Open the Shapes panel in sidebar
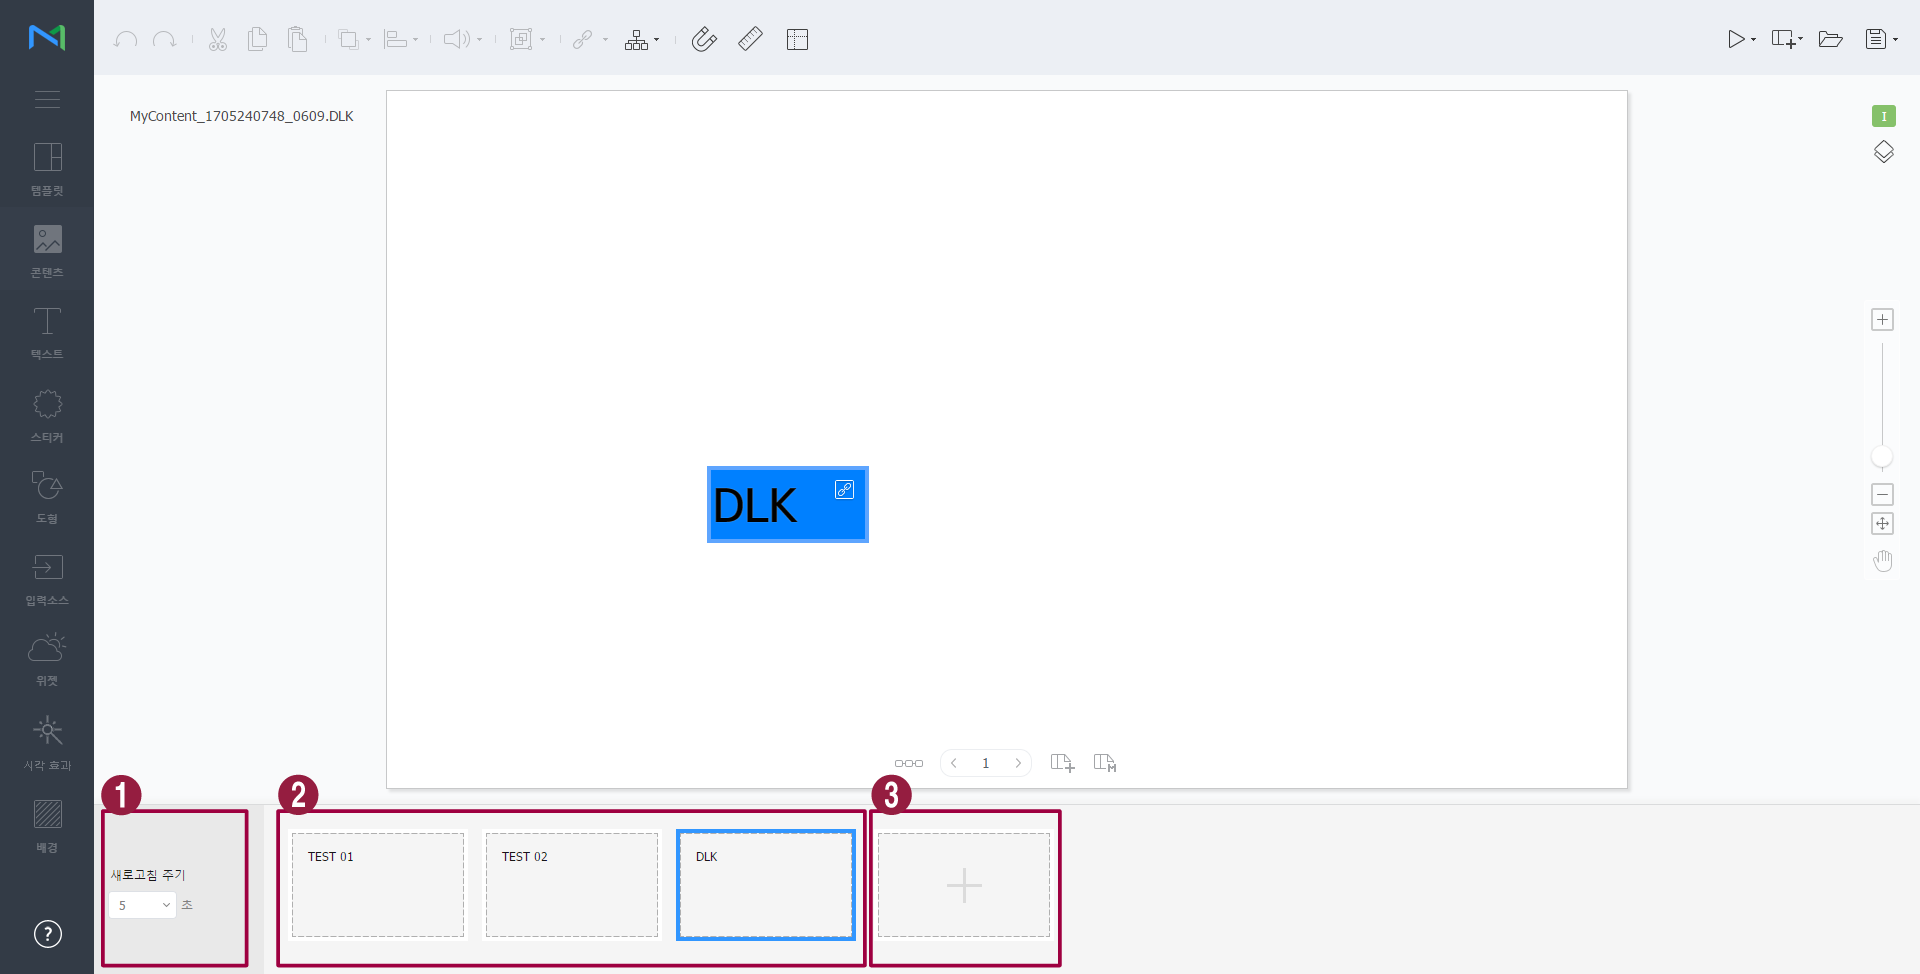Image resolution: width=1920 pixels, height=974 pixels. click(x=47, y=495)
